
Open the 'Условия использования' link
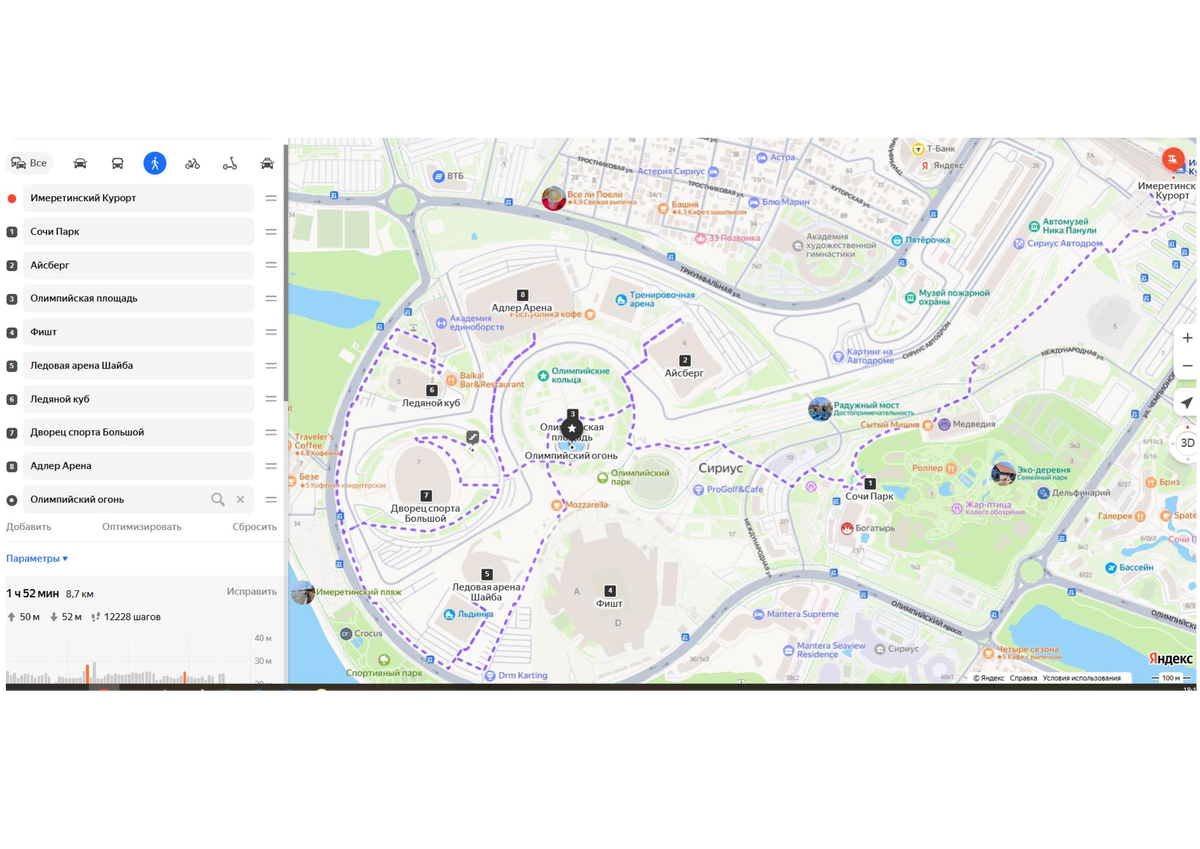click(x=1083, y=678)
